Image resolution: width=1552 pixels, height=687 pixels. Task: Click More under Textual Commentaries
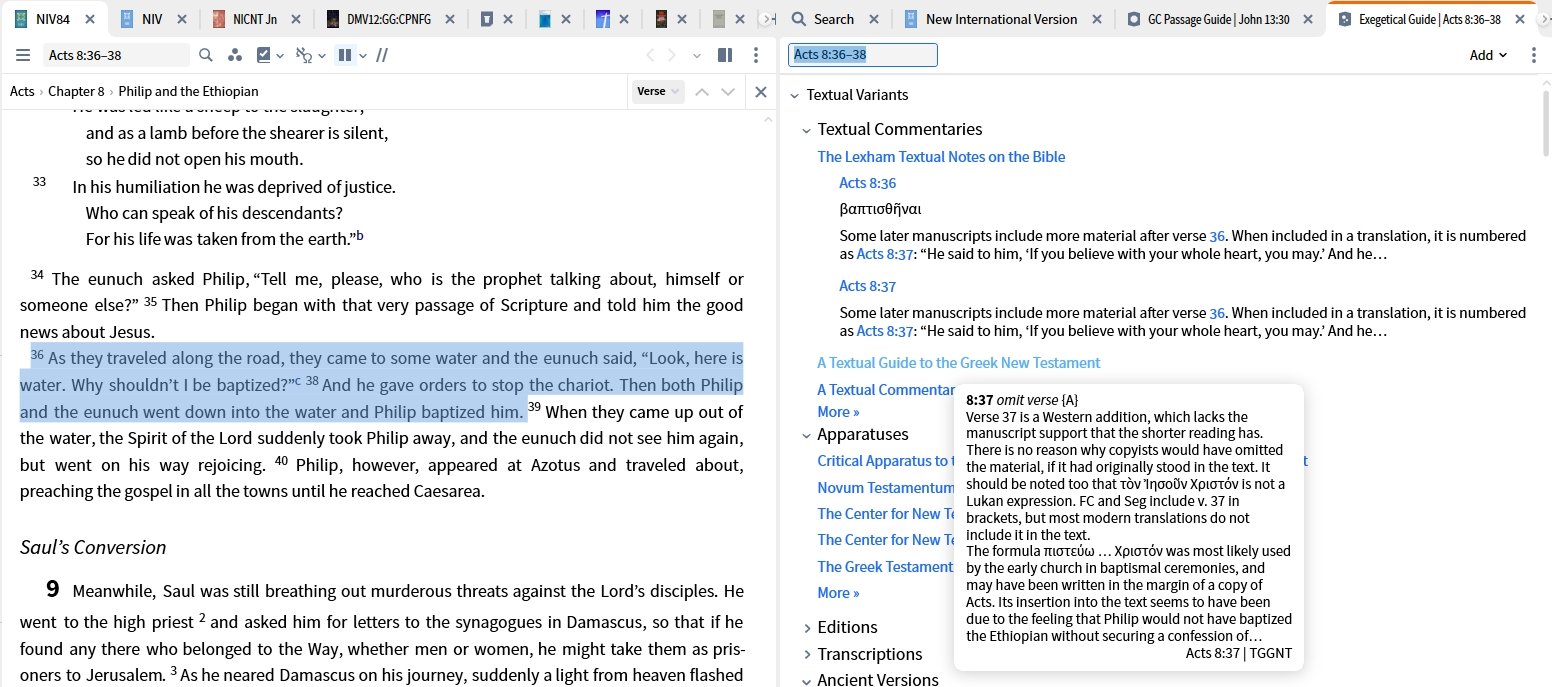click(x=838, y=411)
